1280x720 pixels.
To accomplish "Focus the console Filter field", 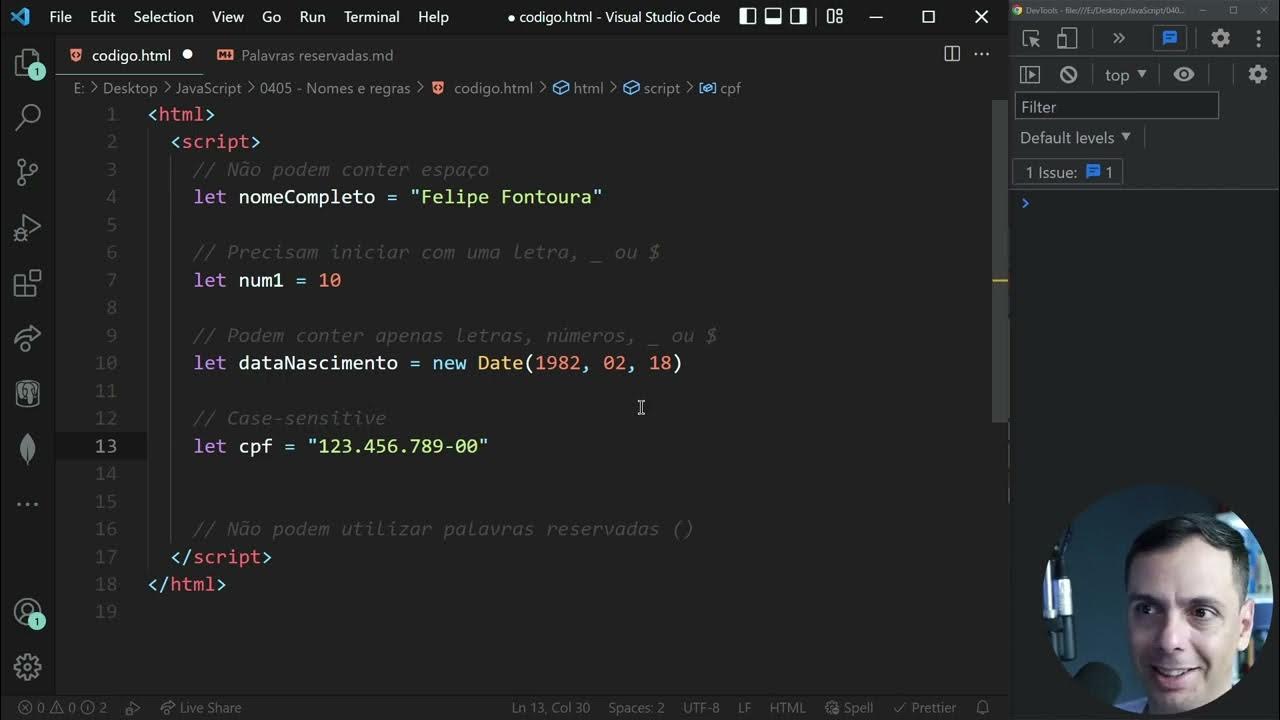I will (x=1117, y=106).
